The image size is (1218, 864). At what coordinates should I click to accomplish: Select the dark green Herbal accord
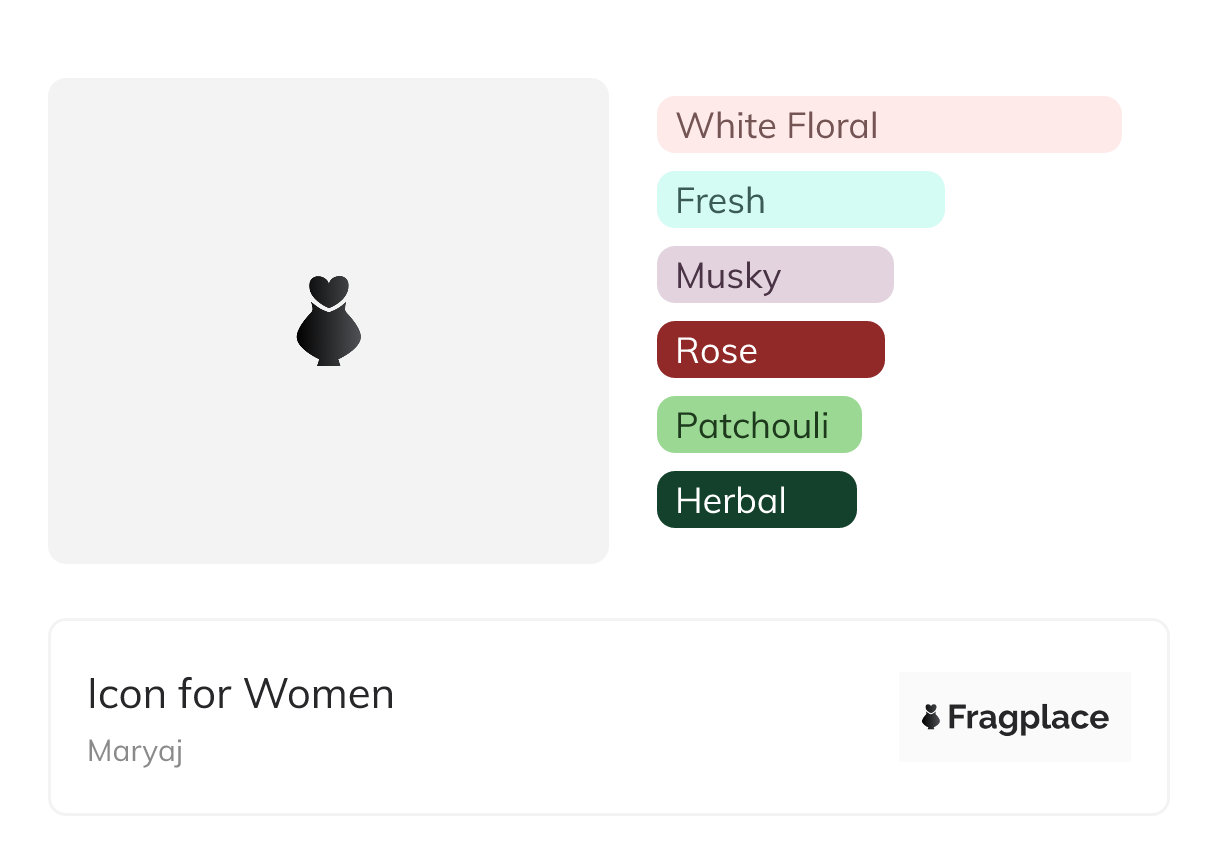pyautogui.click(x=756, y=500)
